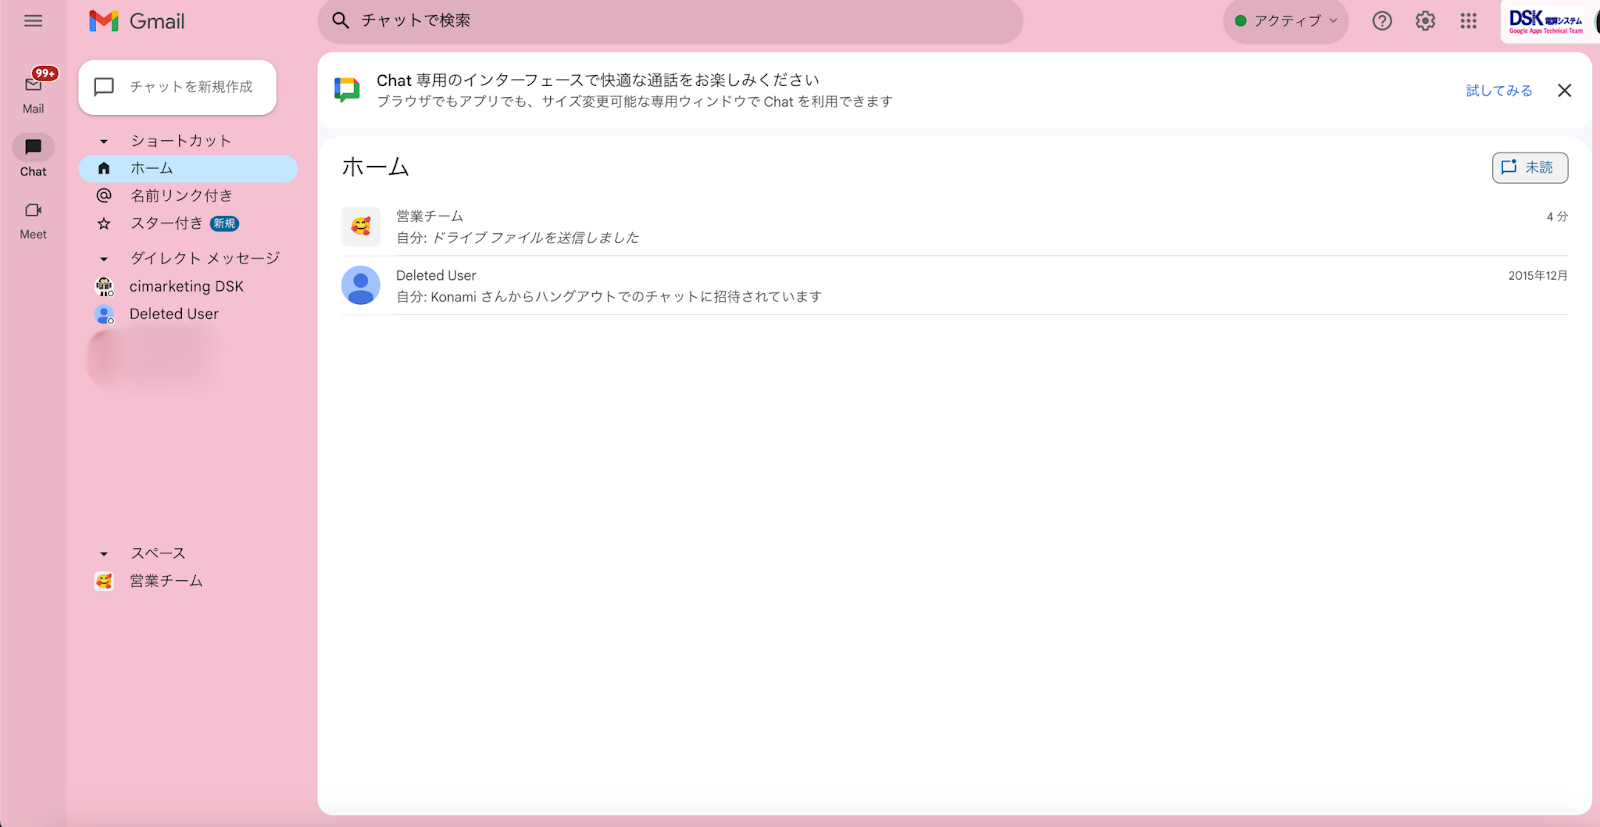Select ホーム in the sidebar
This screenshot has width=1600, height=827.
click(188, 169)
